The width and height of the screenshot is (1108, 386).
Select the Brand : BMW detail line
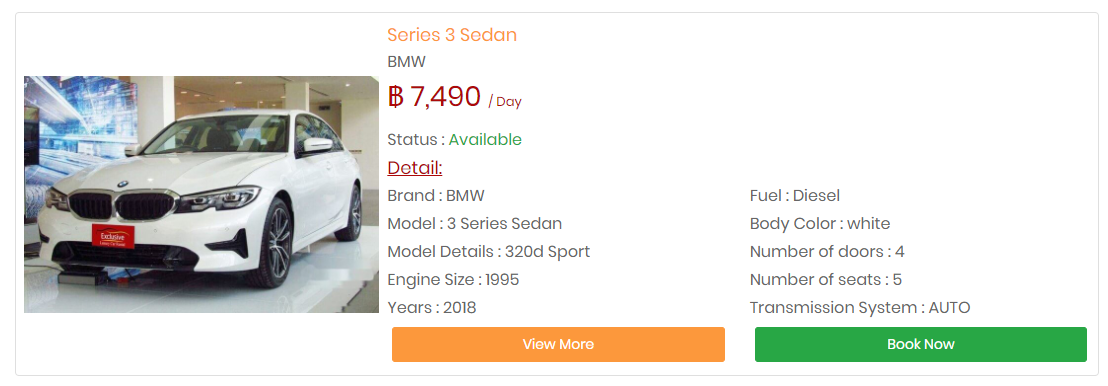pos(436,196)
